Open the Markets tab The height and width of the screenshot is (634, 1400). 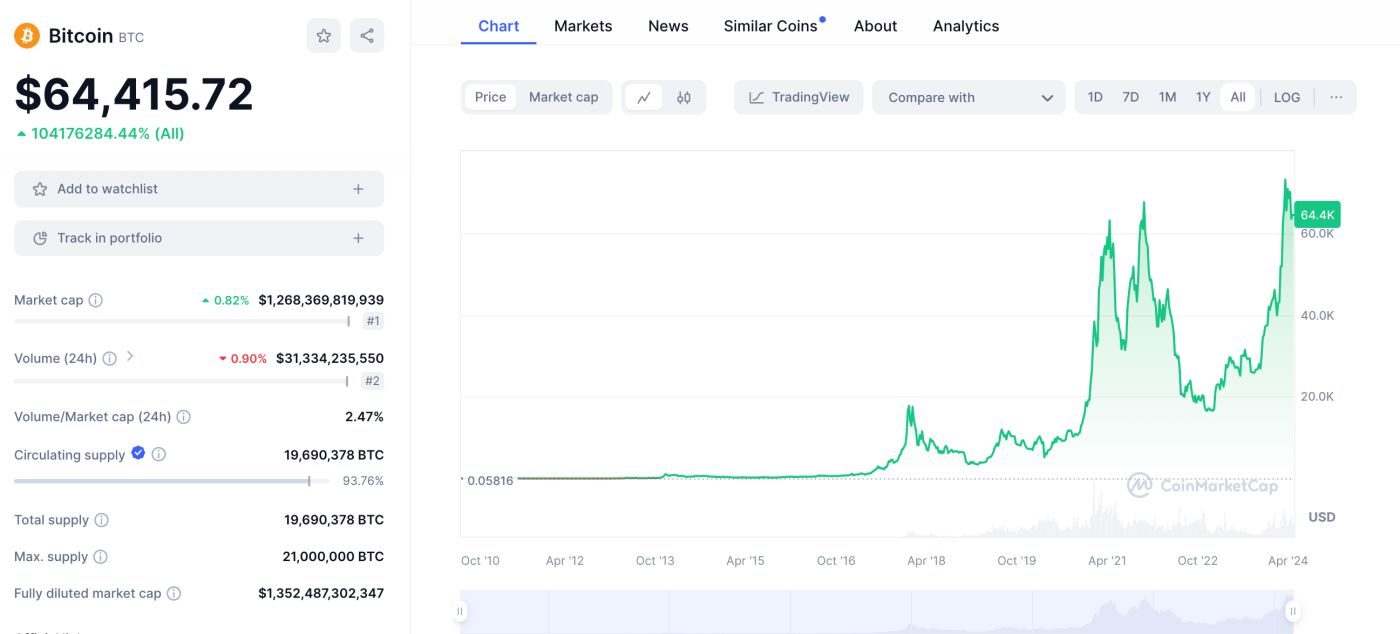coord(583,26)
